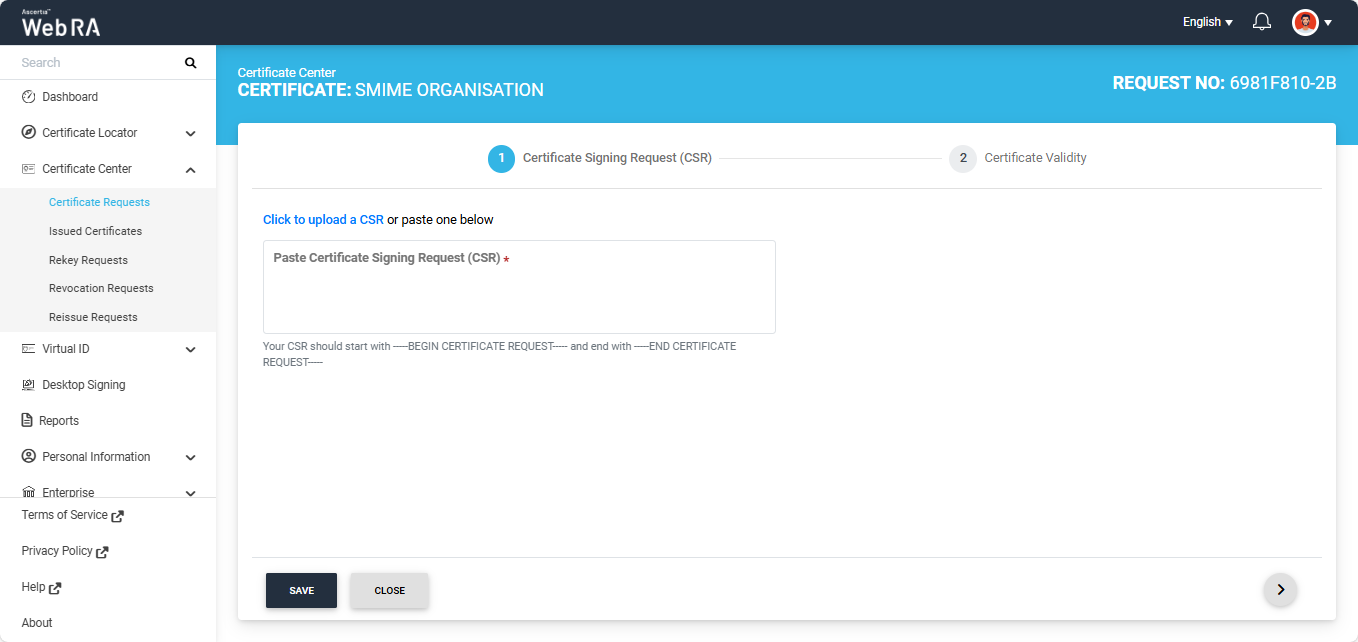Expand the Personal Information section
Viewport: 1358px width, 642px height.
click(x=190, y=457)
